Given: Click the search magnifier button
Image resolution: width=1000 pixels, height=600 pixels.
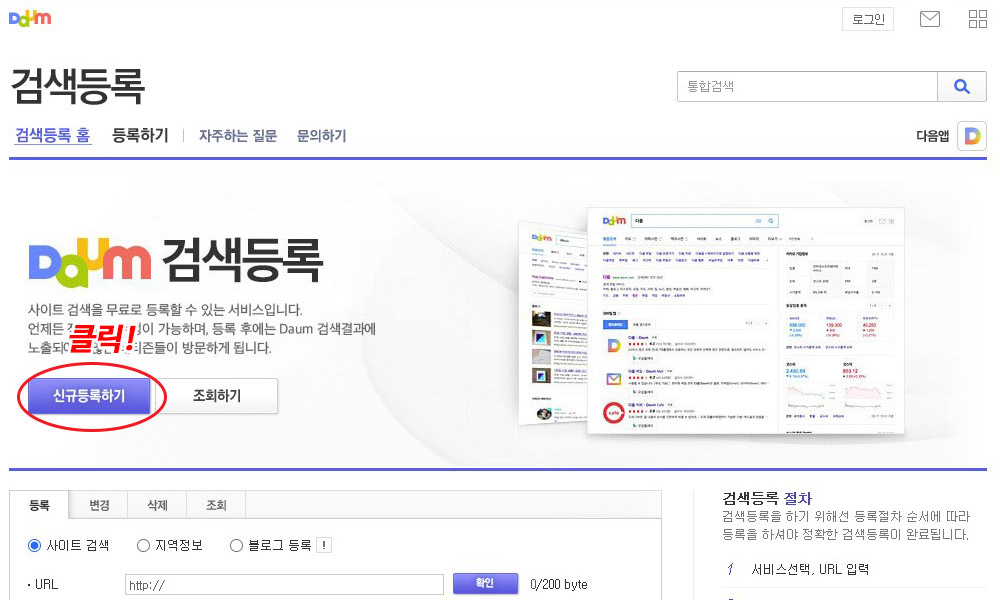Looking at the screenshot, I should 962,86.
